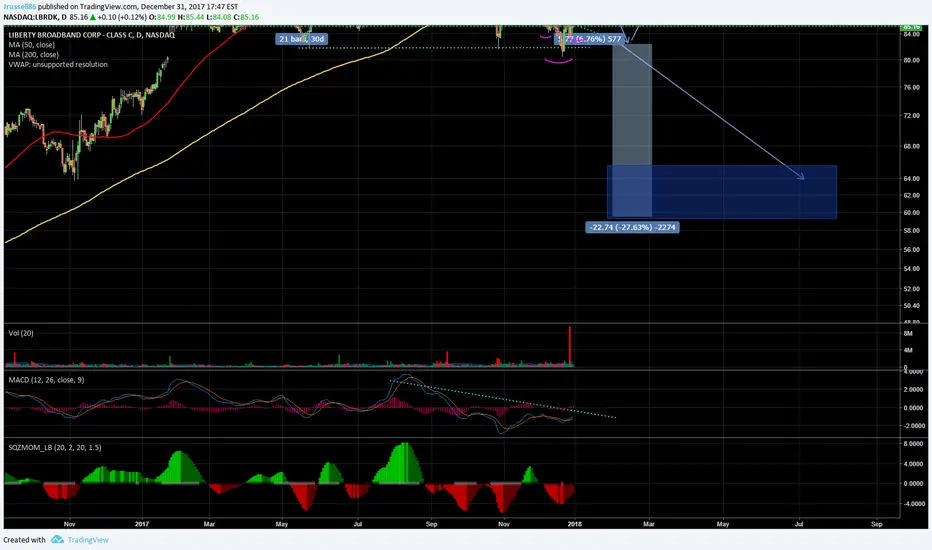The image size is (932, 550).
Task: Select the MA (50, close) indicator label
Action: click(32, 45)
